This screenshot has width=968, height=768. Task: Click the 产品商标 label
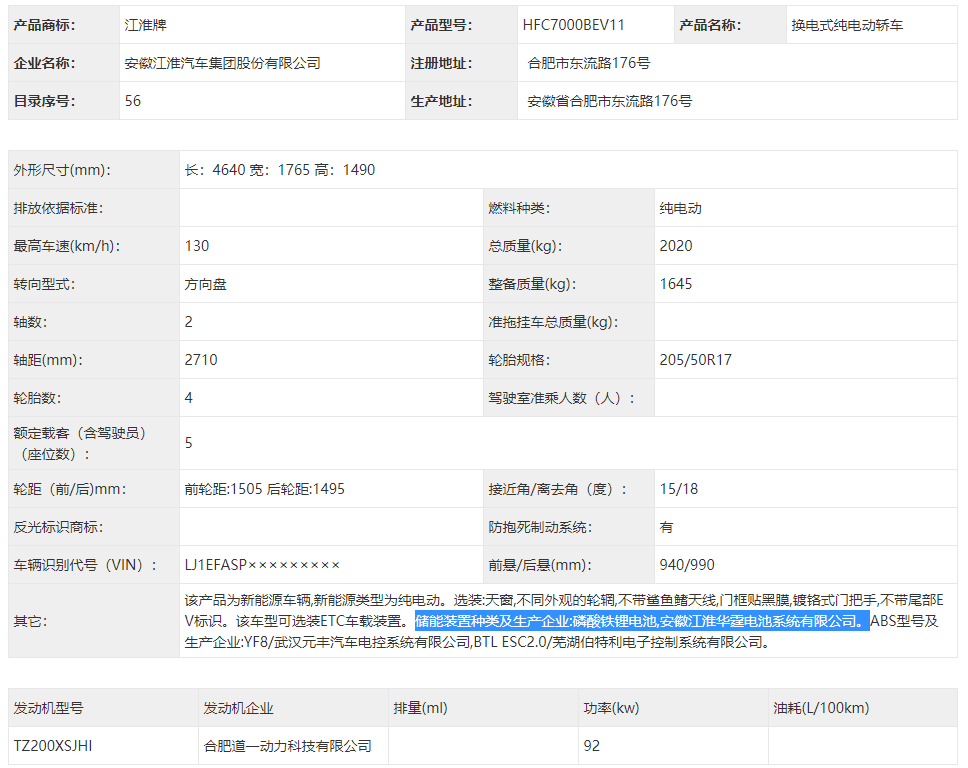point(44,25)
